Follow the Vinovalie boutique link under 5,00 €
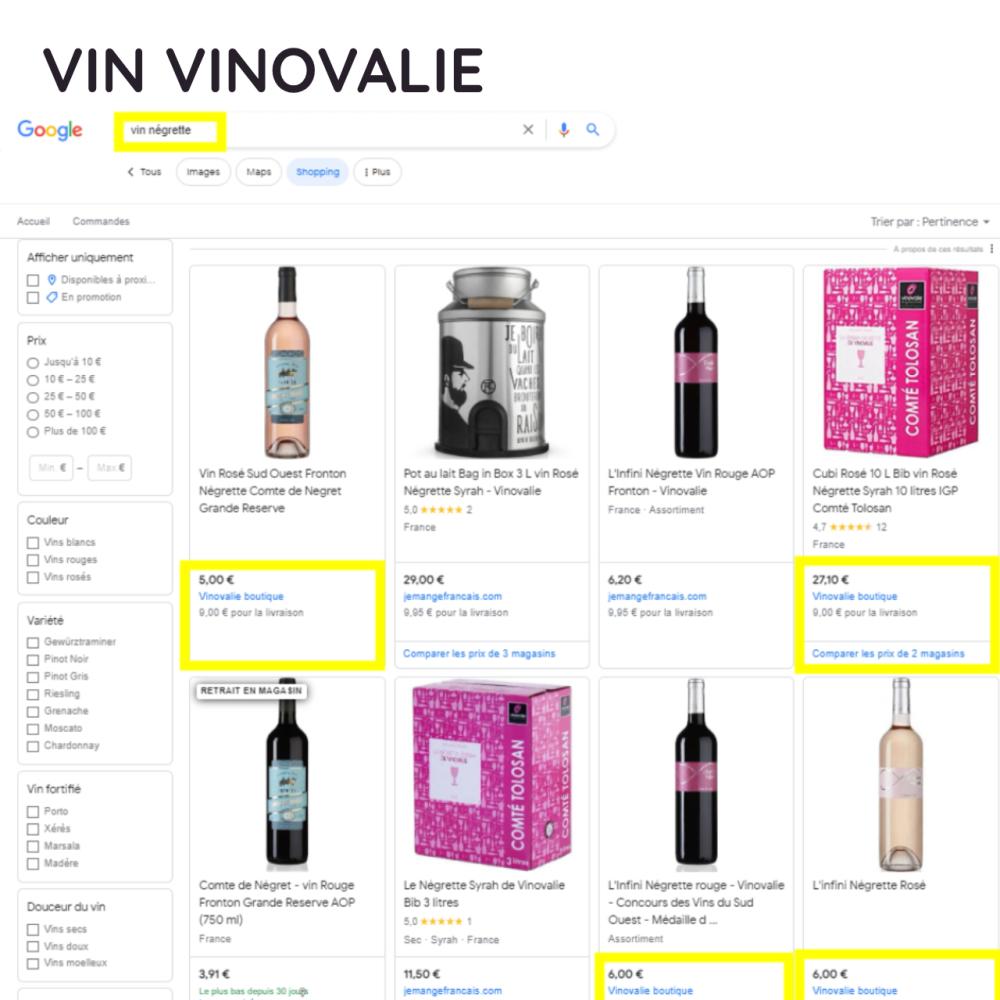This screenshot has height=1000, width=1000. pyautogui.click(x=241, y=596)
